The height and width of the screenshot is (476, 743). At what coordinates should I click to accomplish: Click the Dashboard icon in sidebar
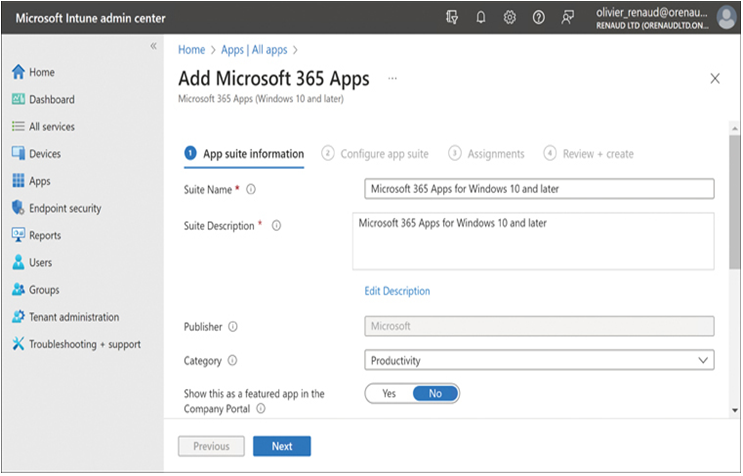pyautogui.click(x=18, y=99)
